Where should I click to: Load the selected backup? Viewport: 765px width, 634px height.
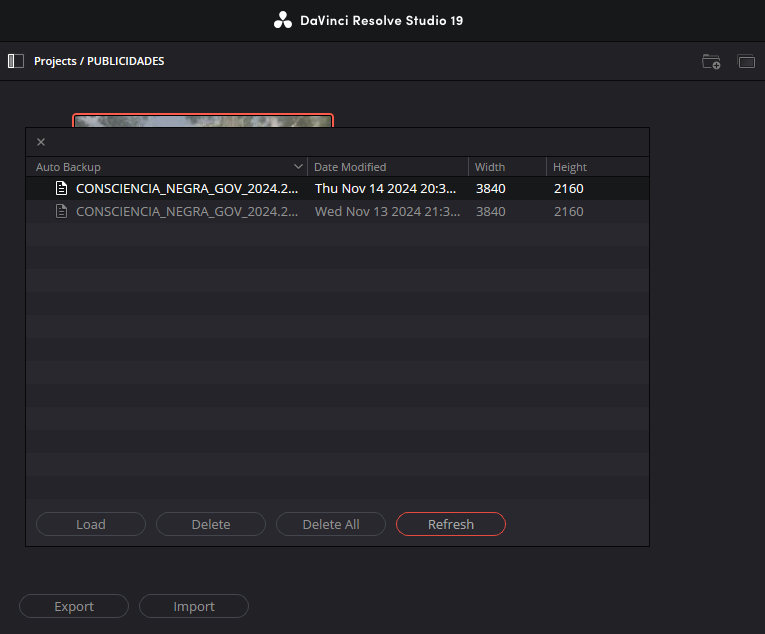tap(91, 524)
